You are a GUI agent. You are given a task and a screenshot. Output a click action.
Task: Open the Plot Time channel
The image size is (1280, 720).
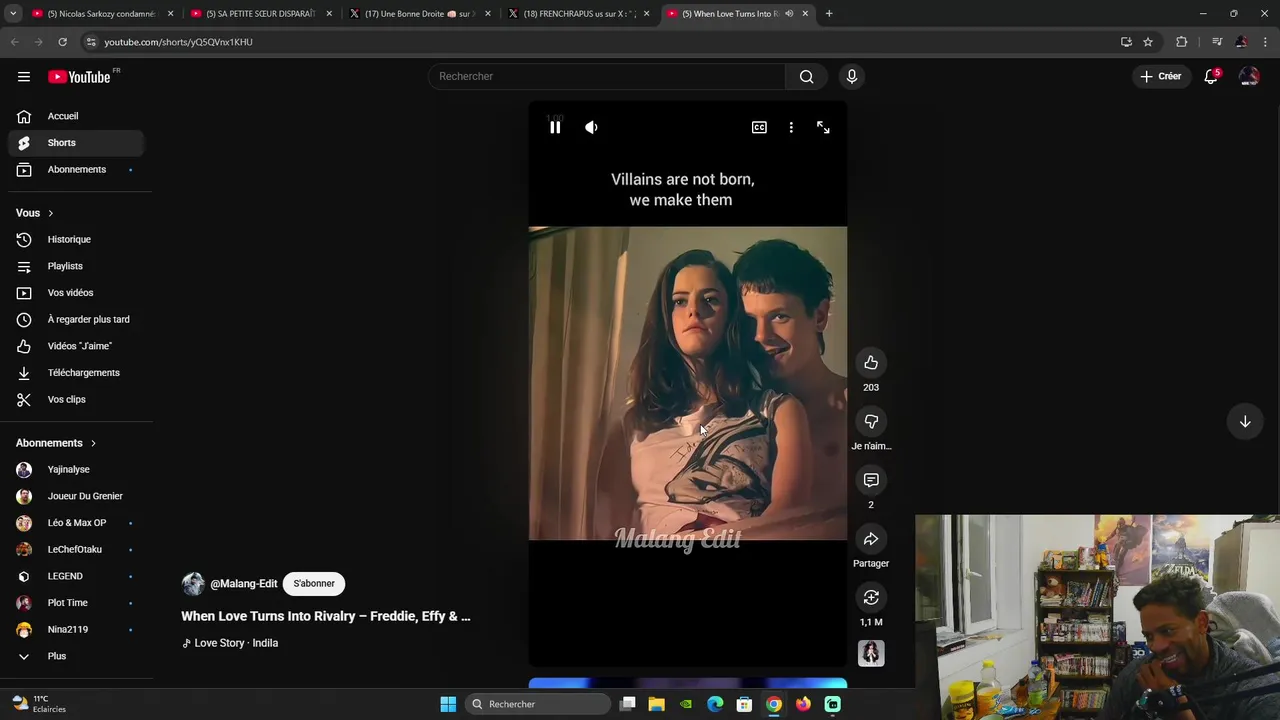[76, 603]
